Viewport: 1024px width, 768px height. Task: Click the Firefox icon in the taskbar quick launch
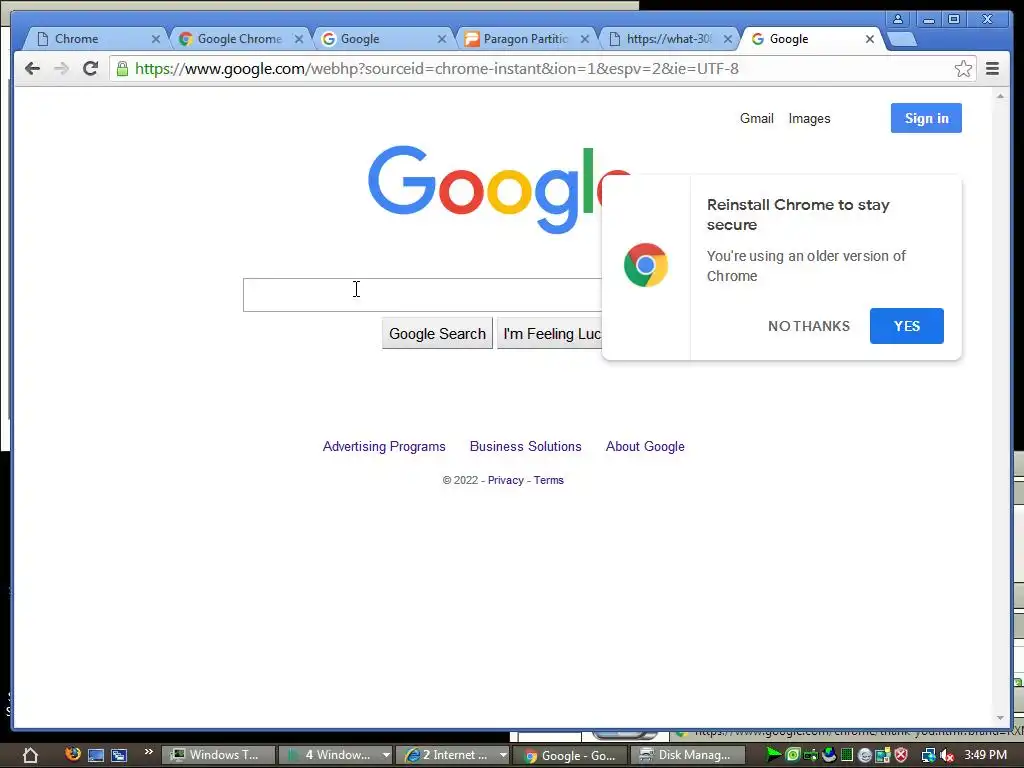point(72,754)
